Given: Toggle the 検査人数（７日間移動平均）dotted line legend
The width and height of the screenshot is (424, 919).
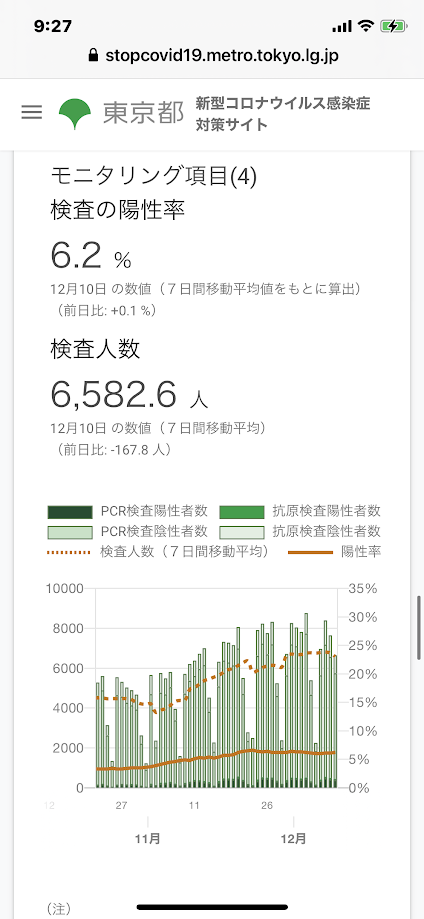Looking at the screenshot, I should point(158,552).
